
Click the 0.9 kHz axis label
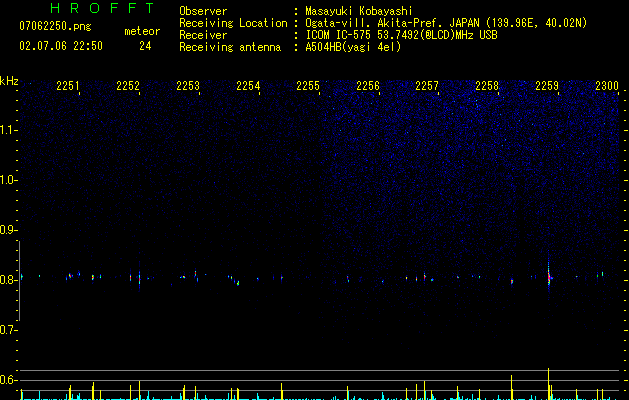click(8, 230)
